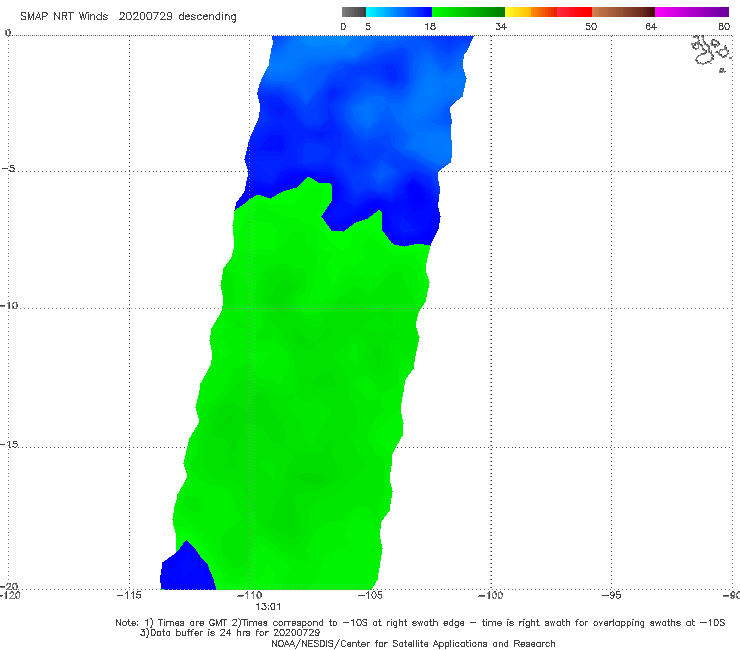Click the "3)Data buffer is 24 hrs" note line

(x=230, y=633)
